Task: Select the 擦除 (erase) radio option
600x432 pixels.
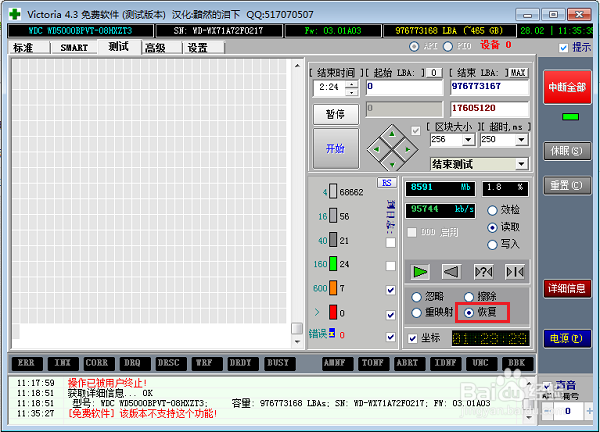Action: [469, 297]
